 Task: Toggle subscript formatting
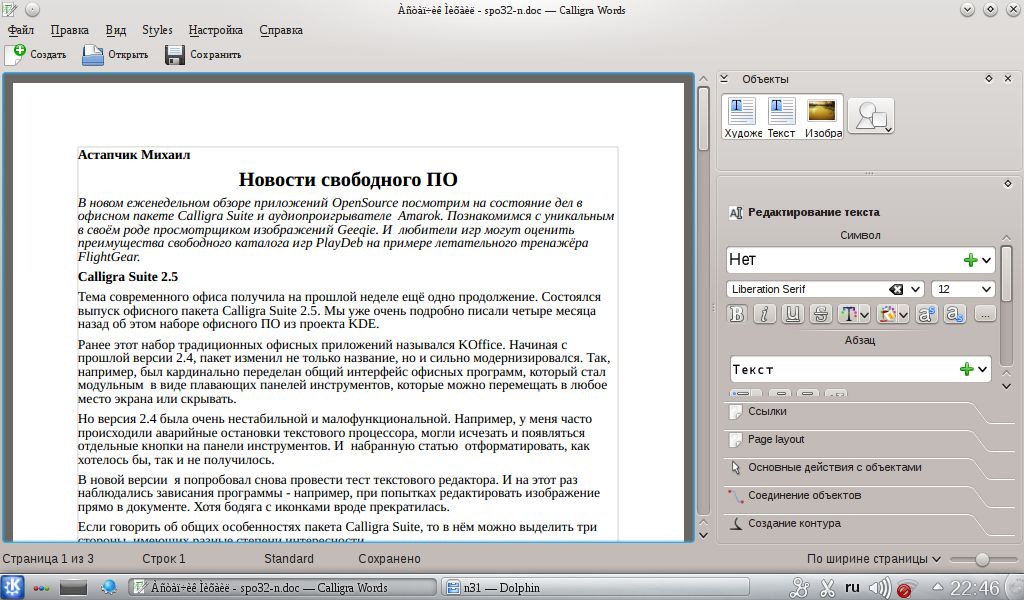pyautogui.click(x=954, y=314)
